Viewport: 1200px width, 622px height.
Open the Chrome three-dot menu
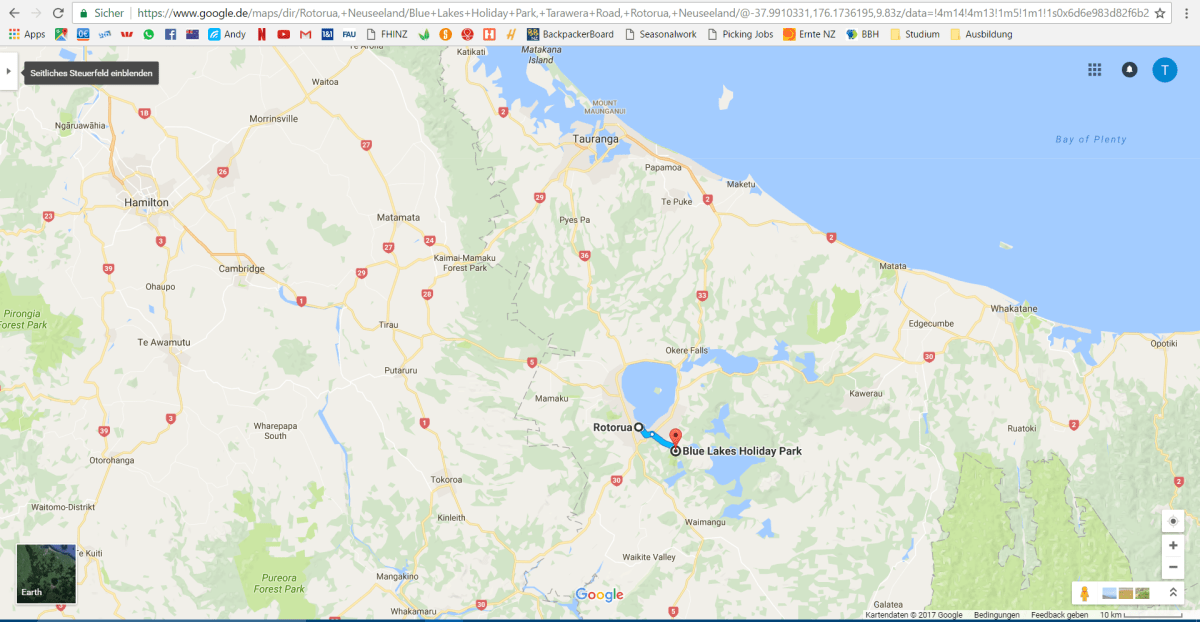1186,14
